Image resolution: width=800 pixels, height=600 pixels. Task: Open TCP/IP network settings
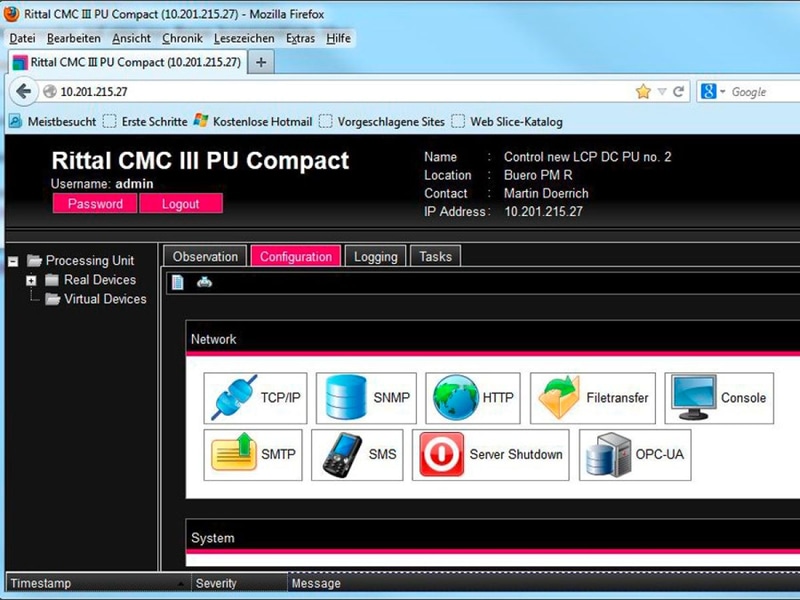(255, 398)
